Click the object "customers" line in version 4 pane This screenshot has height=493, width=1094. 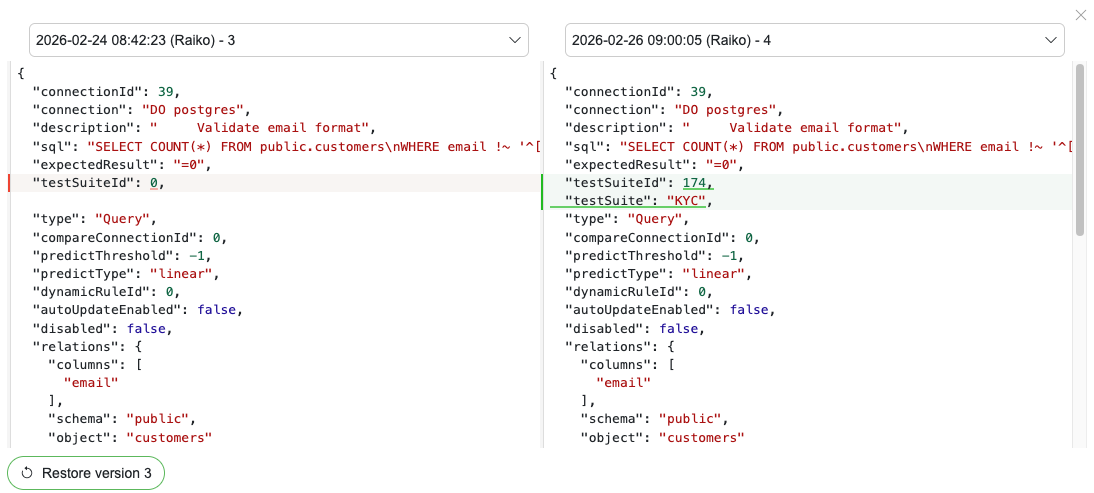click(x=663, y=437)
